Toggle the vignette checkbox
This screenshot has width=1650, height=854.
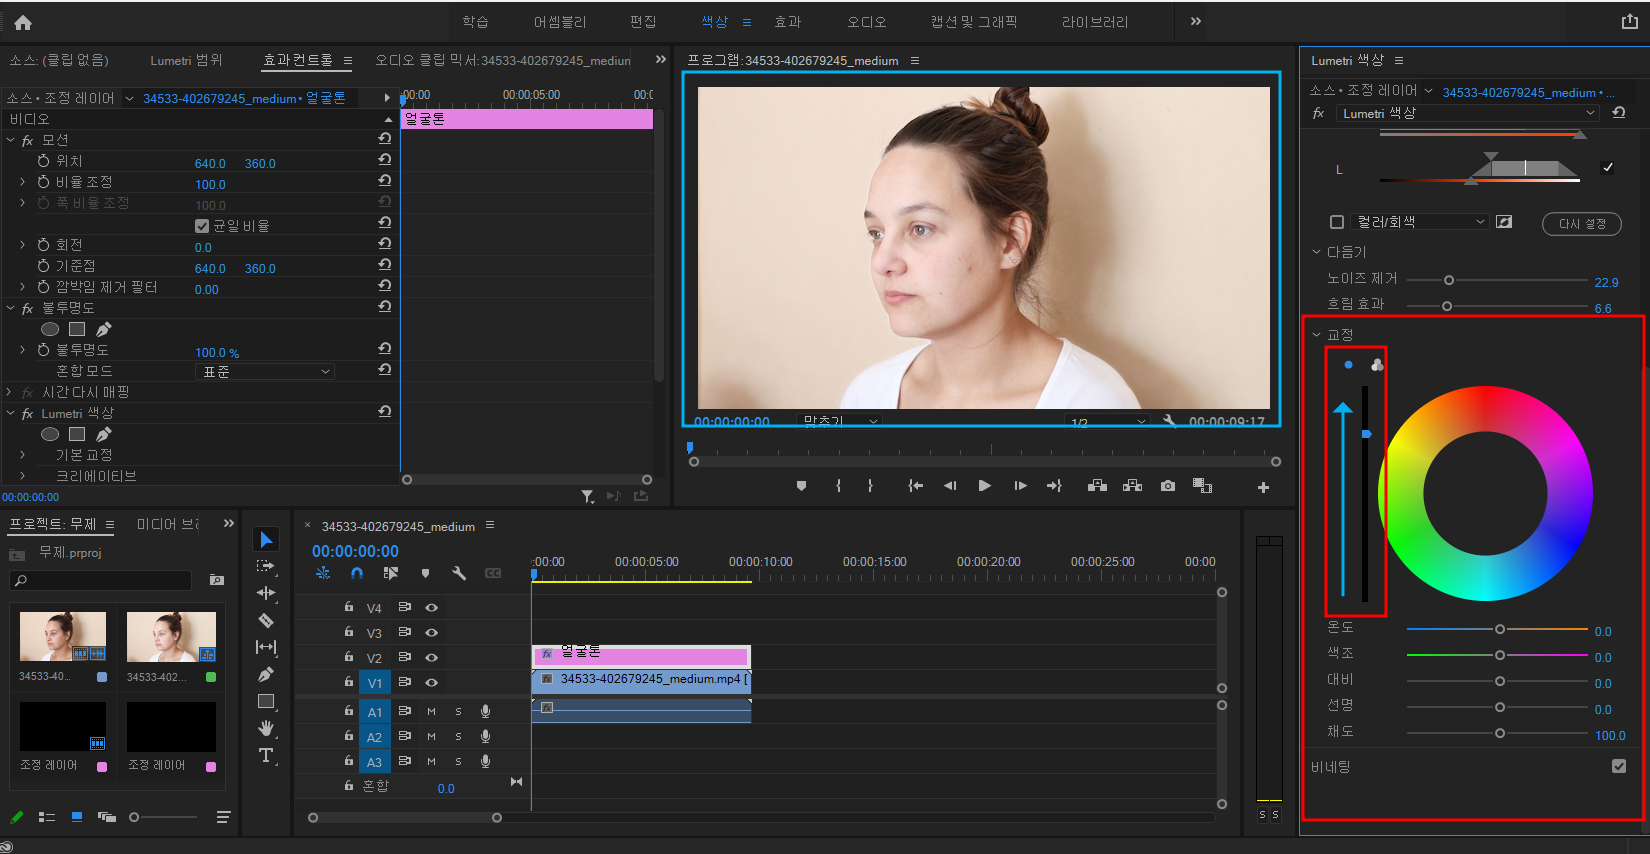click(1619, 766)
